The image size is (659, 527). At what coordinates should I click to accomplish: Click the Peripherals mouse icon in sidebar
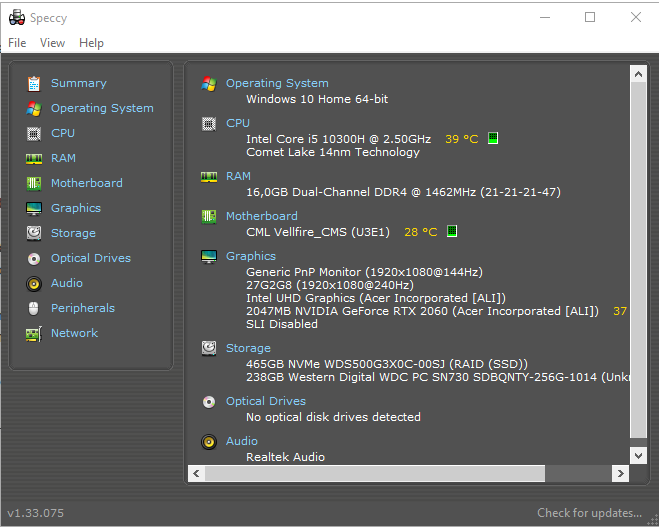(x=34, y=308)
